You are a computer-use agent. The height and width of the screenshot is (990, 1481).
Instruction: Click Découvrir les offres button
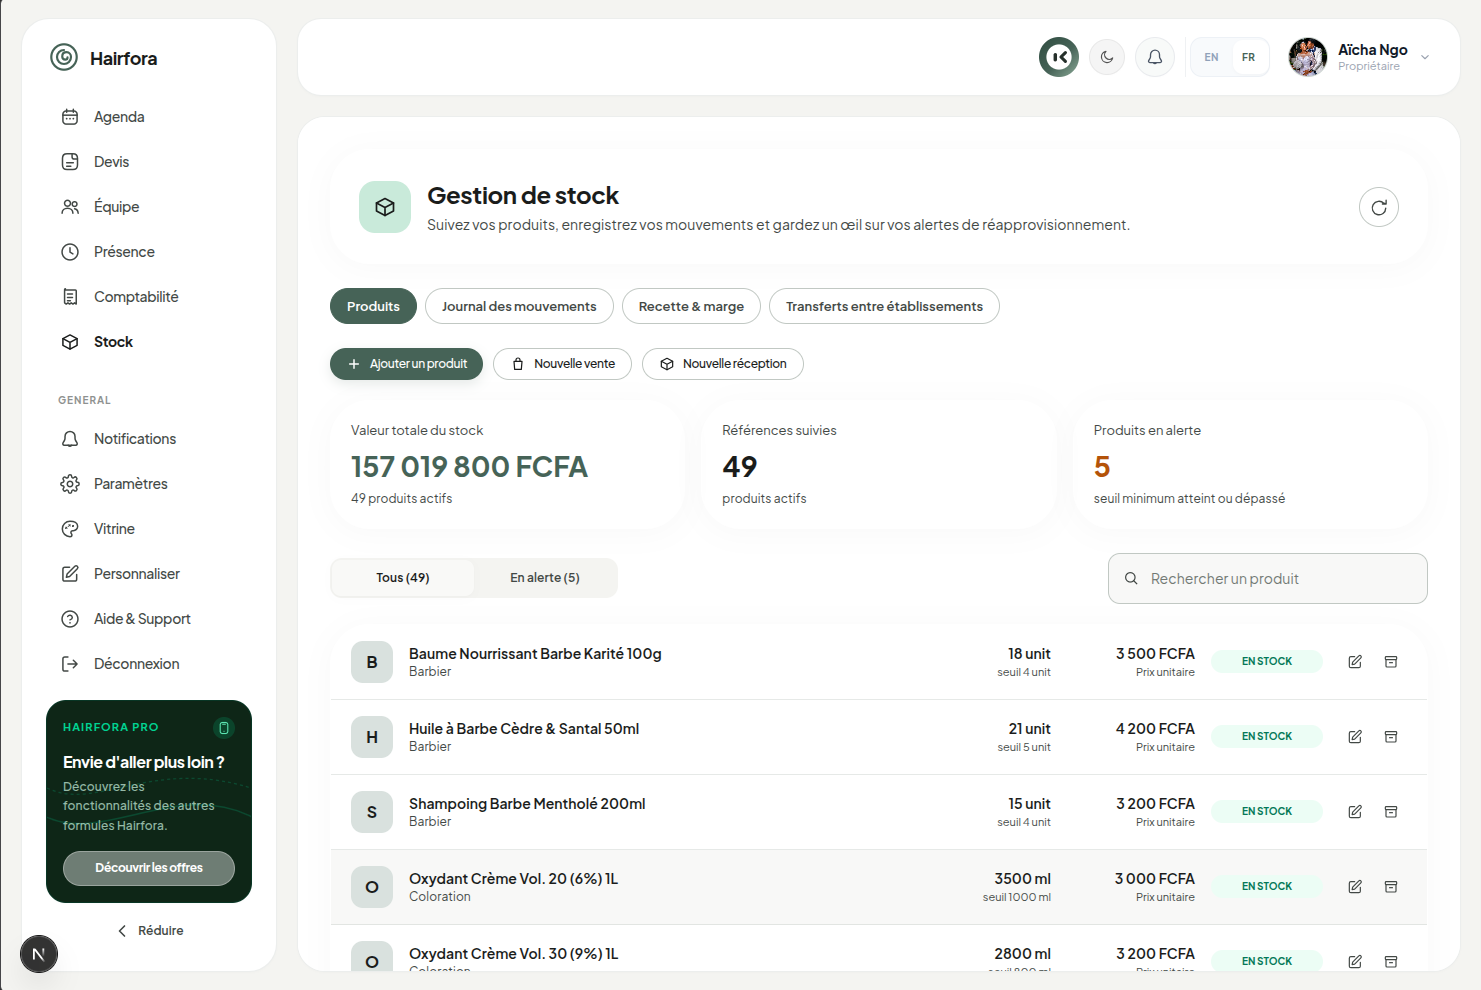coord(149,868)
